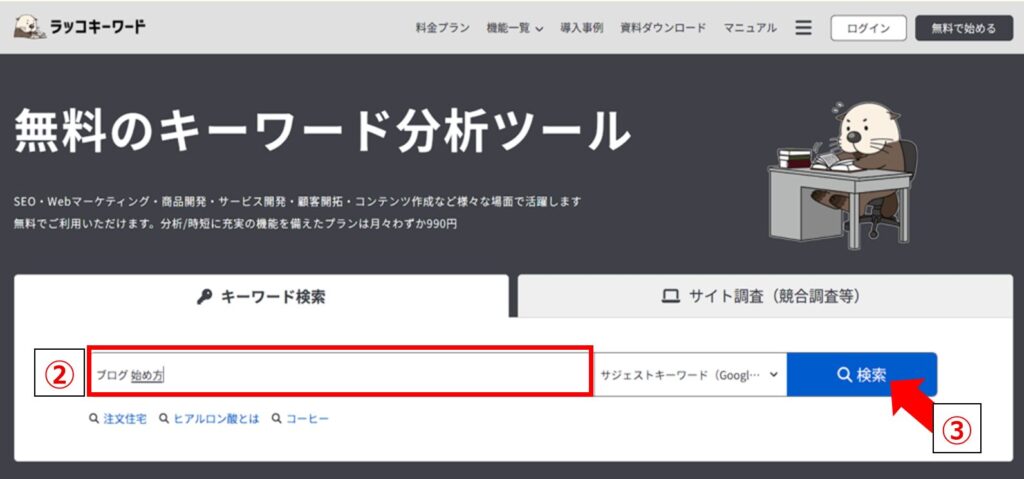This screenshot has width=1024, height=479.
Task: Open the 料金プラン page
Action: coord(443,28)
